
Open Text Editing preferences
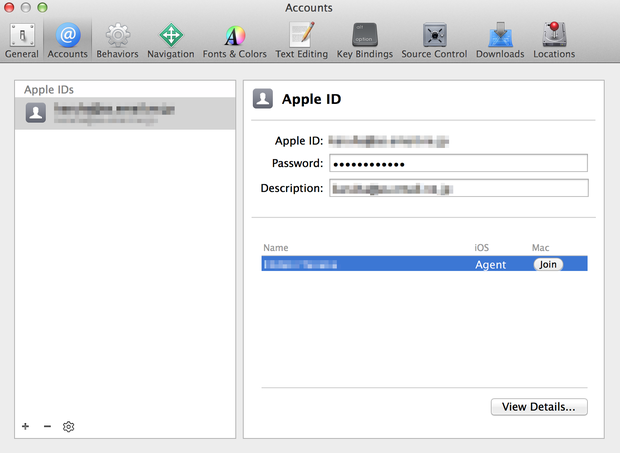click(302, 40)
